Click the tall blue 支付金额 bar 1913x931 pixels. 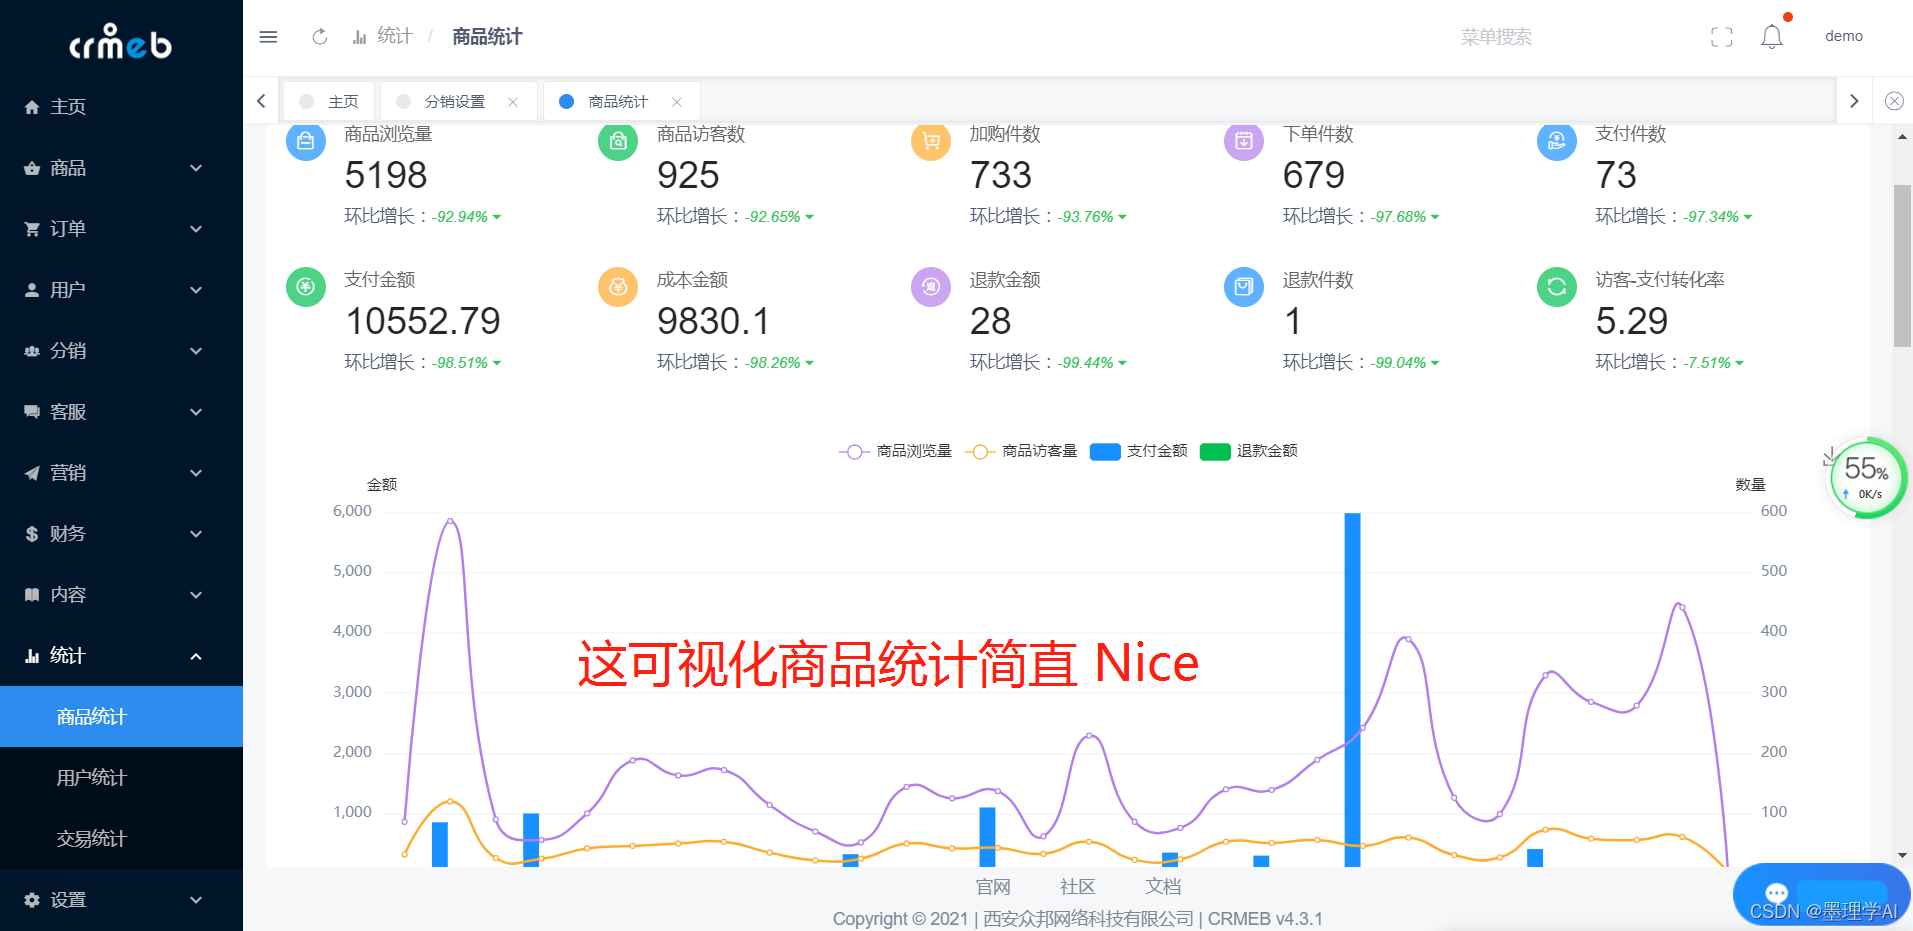pyautogui.click(x=1352, y=690)
